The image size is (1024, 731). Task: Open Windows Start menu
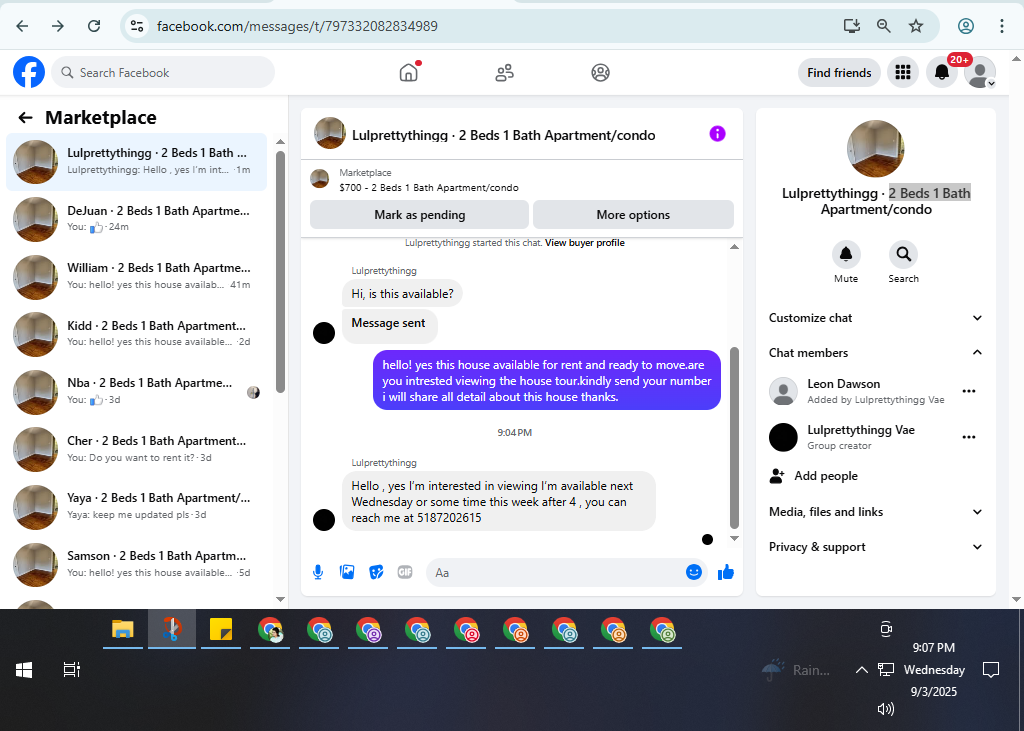tap(24, 670)
